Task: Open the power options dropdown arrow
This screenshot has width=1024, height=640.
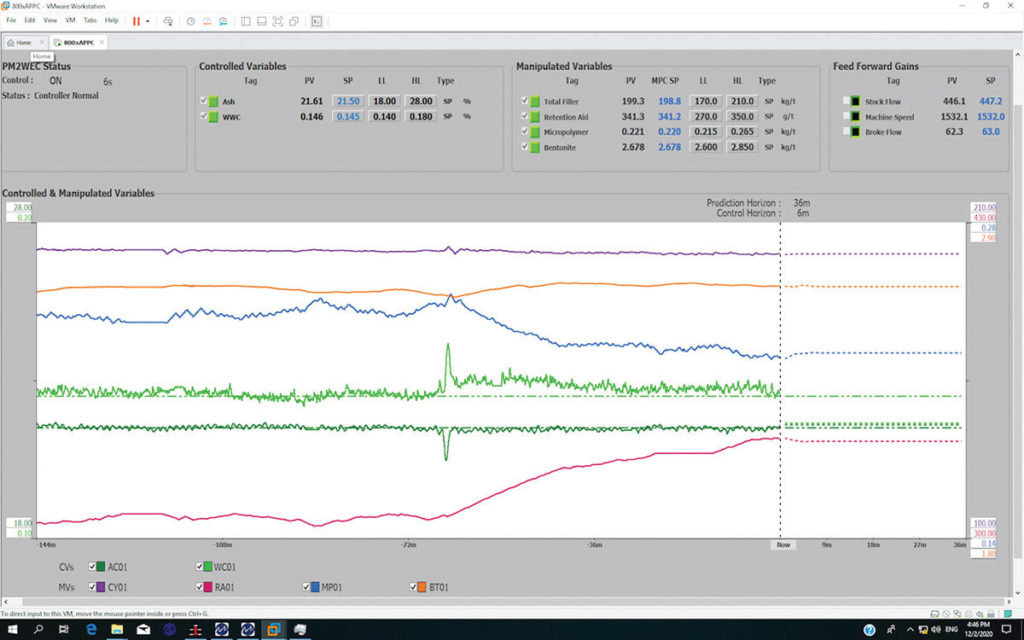Action: tap(148, 20)
